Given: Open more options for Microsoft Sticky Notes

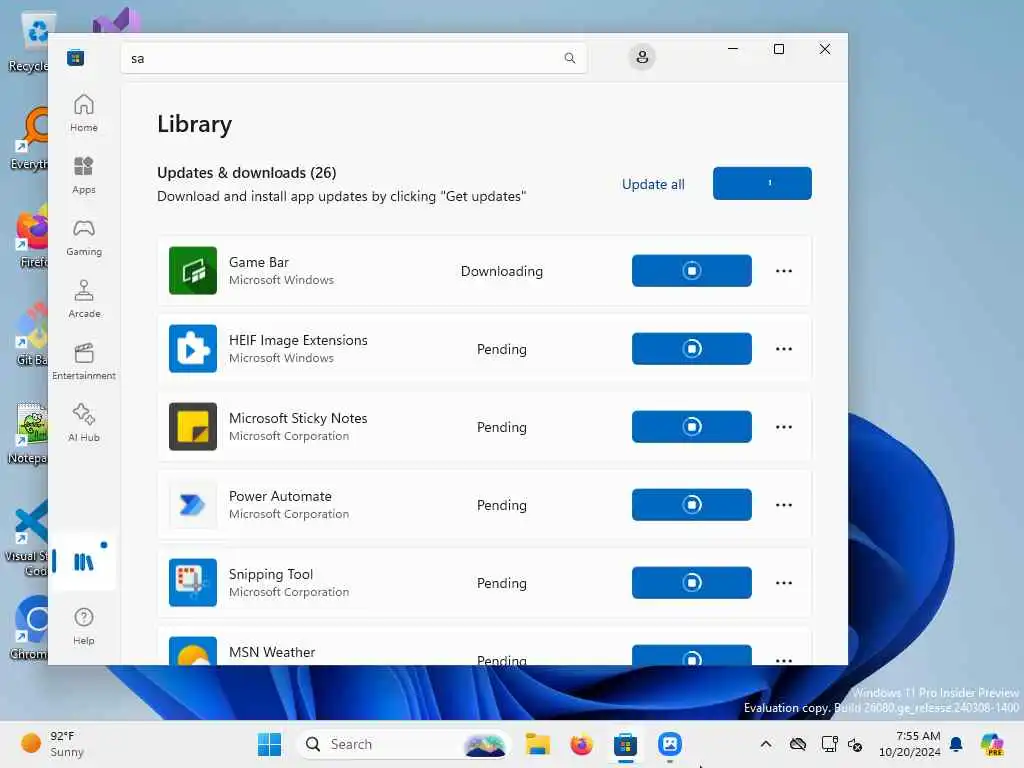Looking at the screenshot, I should [784, 426].
